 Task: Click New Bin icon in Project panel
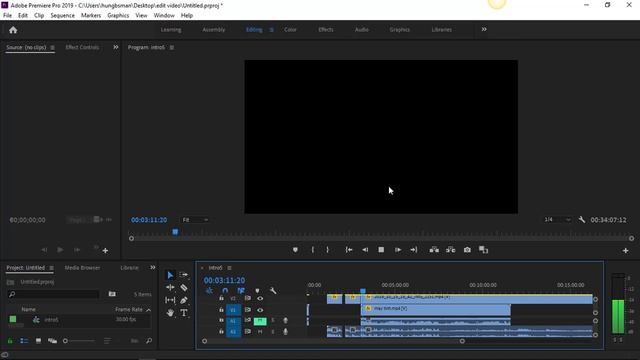point(112,294)
